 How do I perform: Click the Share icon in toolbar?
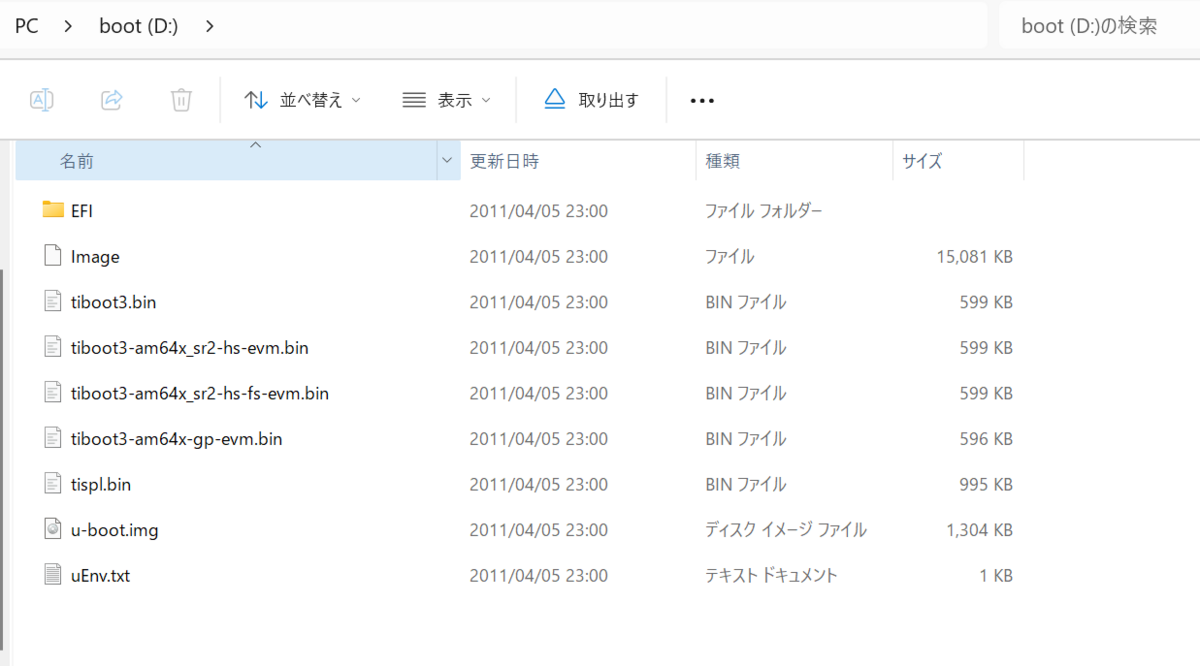(112, 100)
